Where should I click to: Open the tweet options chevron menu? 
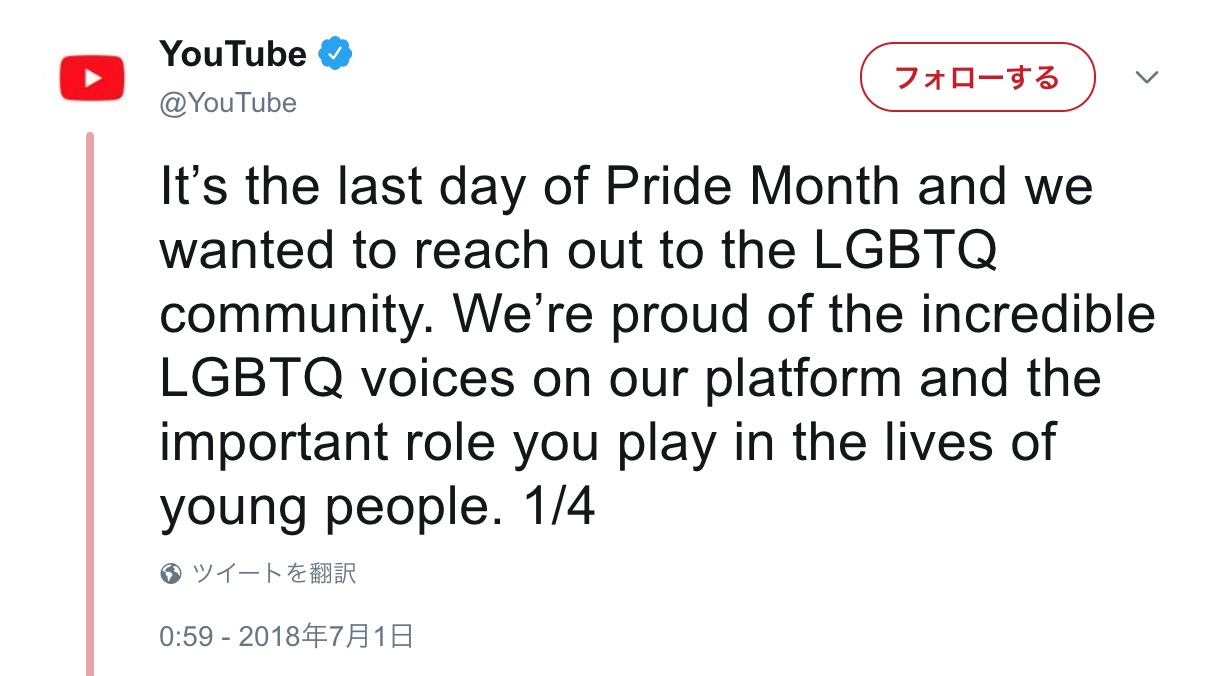(x=1147, y=77)
